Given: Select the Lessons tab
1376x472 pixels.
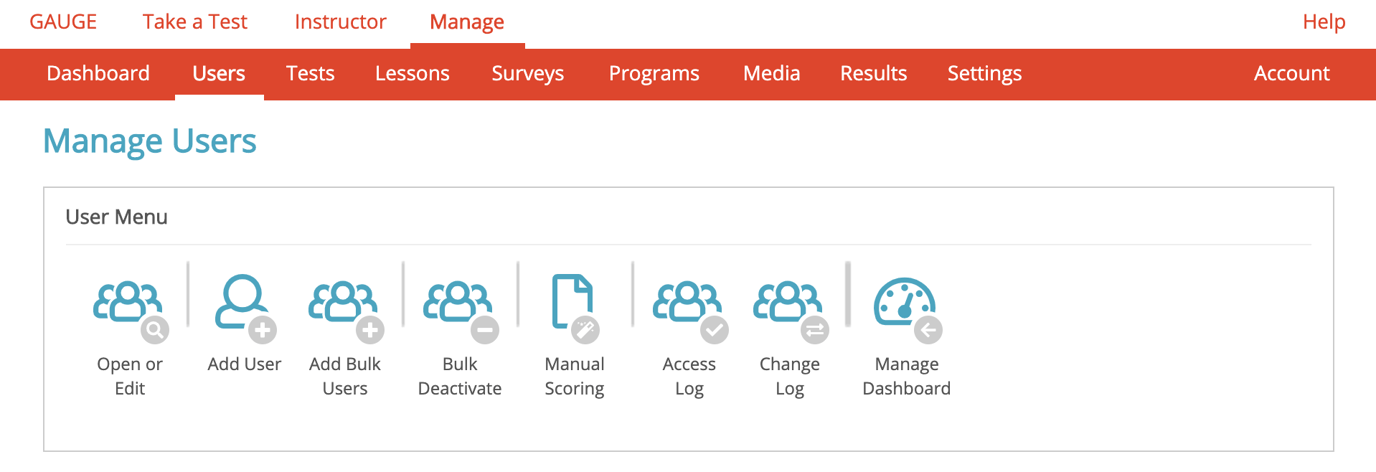Looking at the screenshot, I should [x=412, y=73].
